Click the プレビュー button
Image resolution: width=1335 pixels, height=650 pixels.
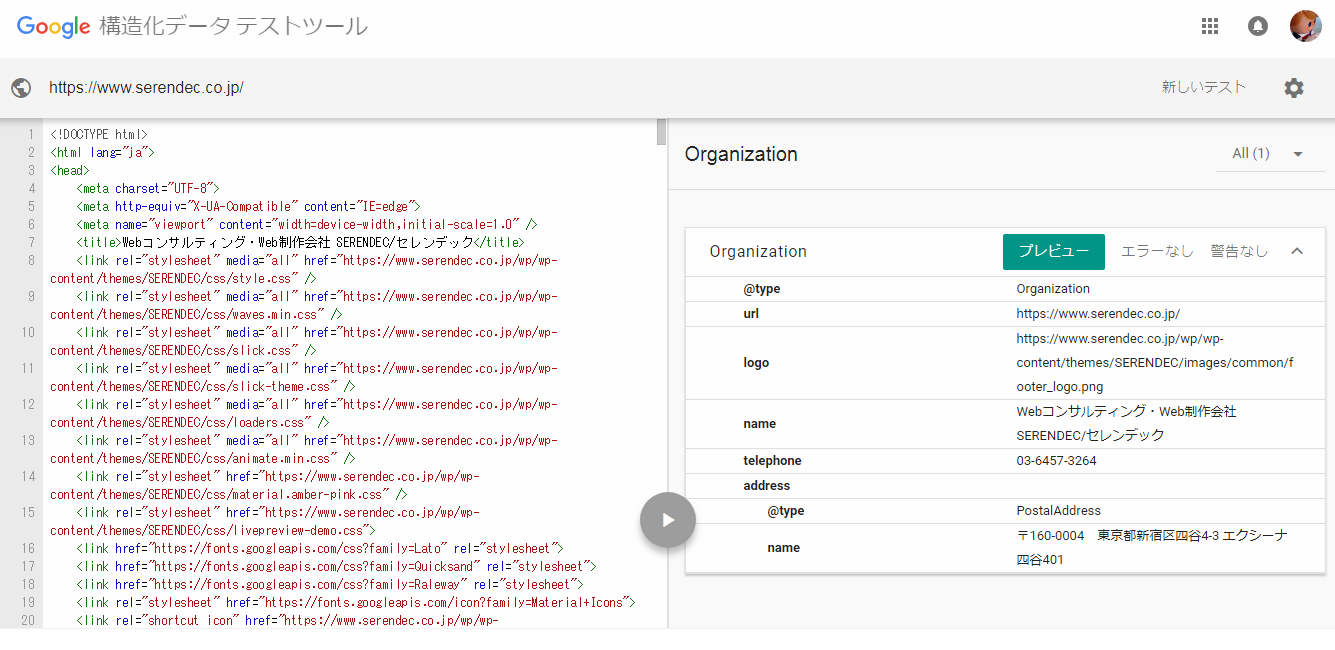(x=1054, y=251)
